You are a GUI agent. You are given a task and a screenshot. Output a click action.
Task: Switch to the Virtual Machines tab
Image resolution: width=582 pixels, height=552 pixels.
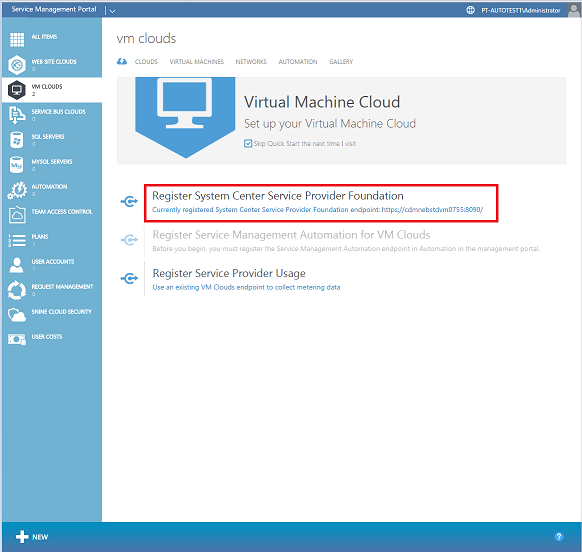197,62
